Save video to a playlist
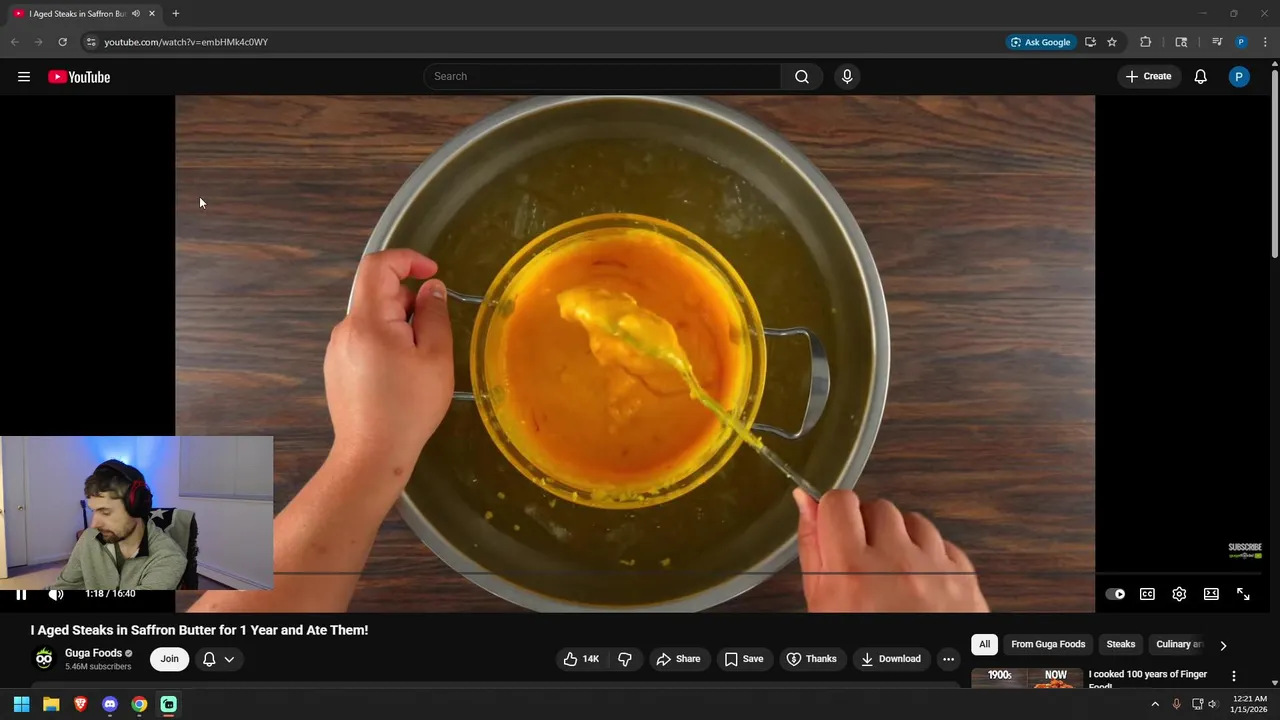Screen dimensions: 1280x720 pyautogui.click(x=744, y=659)
